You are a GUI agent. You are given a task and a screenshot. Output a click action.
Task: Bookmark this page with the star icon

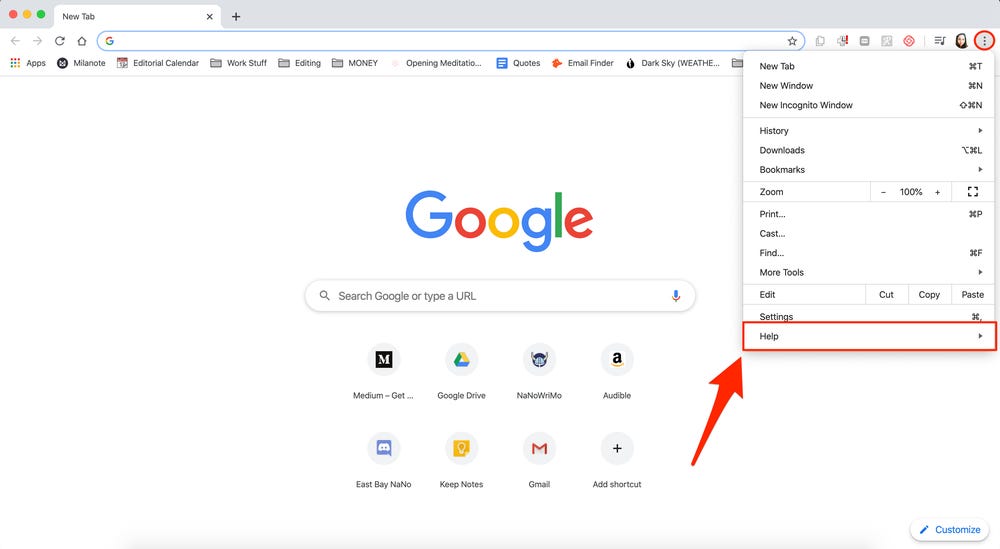click(x=792, y=41)
